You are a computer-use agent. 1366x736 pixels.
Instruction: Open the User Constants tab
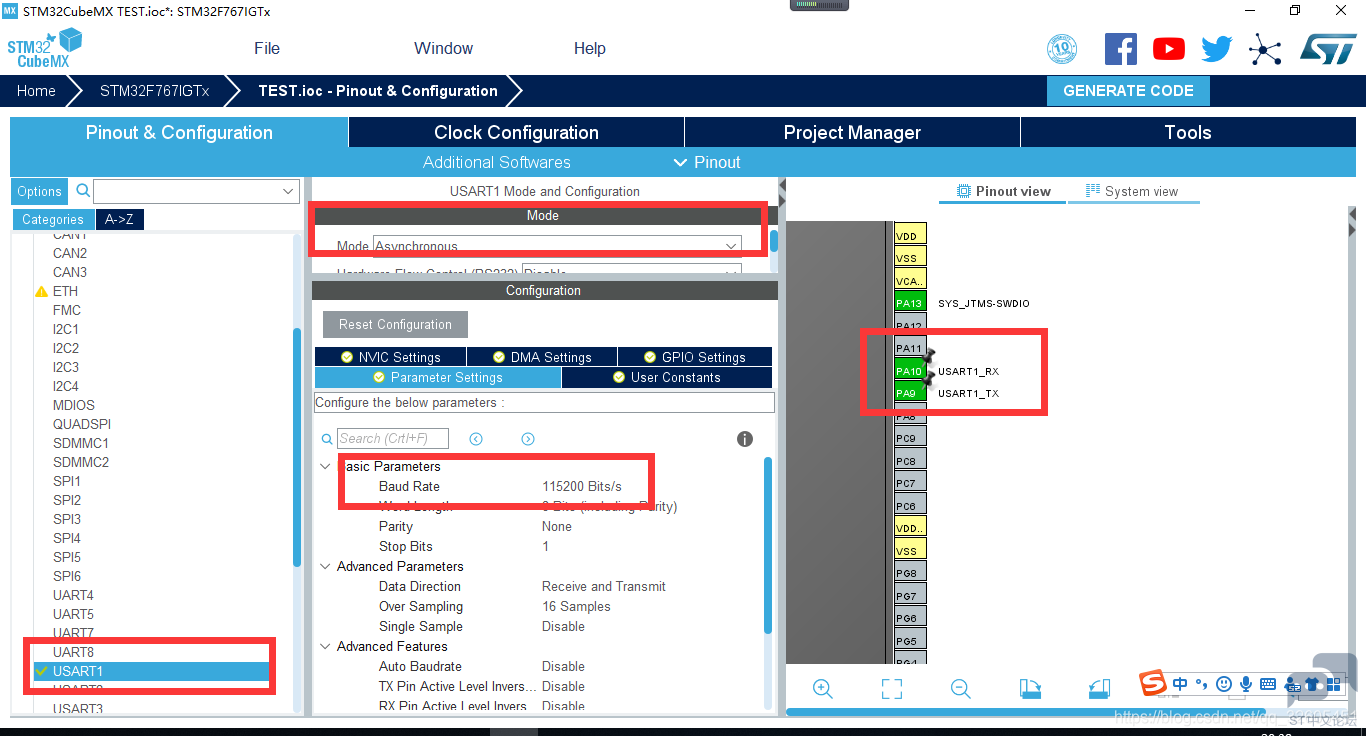(666, 377)
